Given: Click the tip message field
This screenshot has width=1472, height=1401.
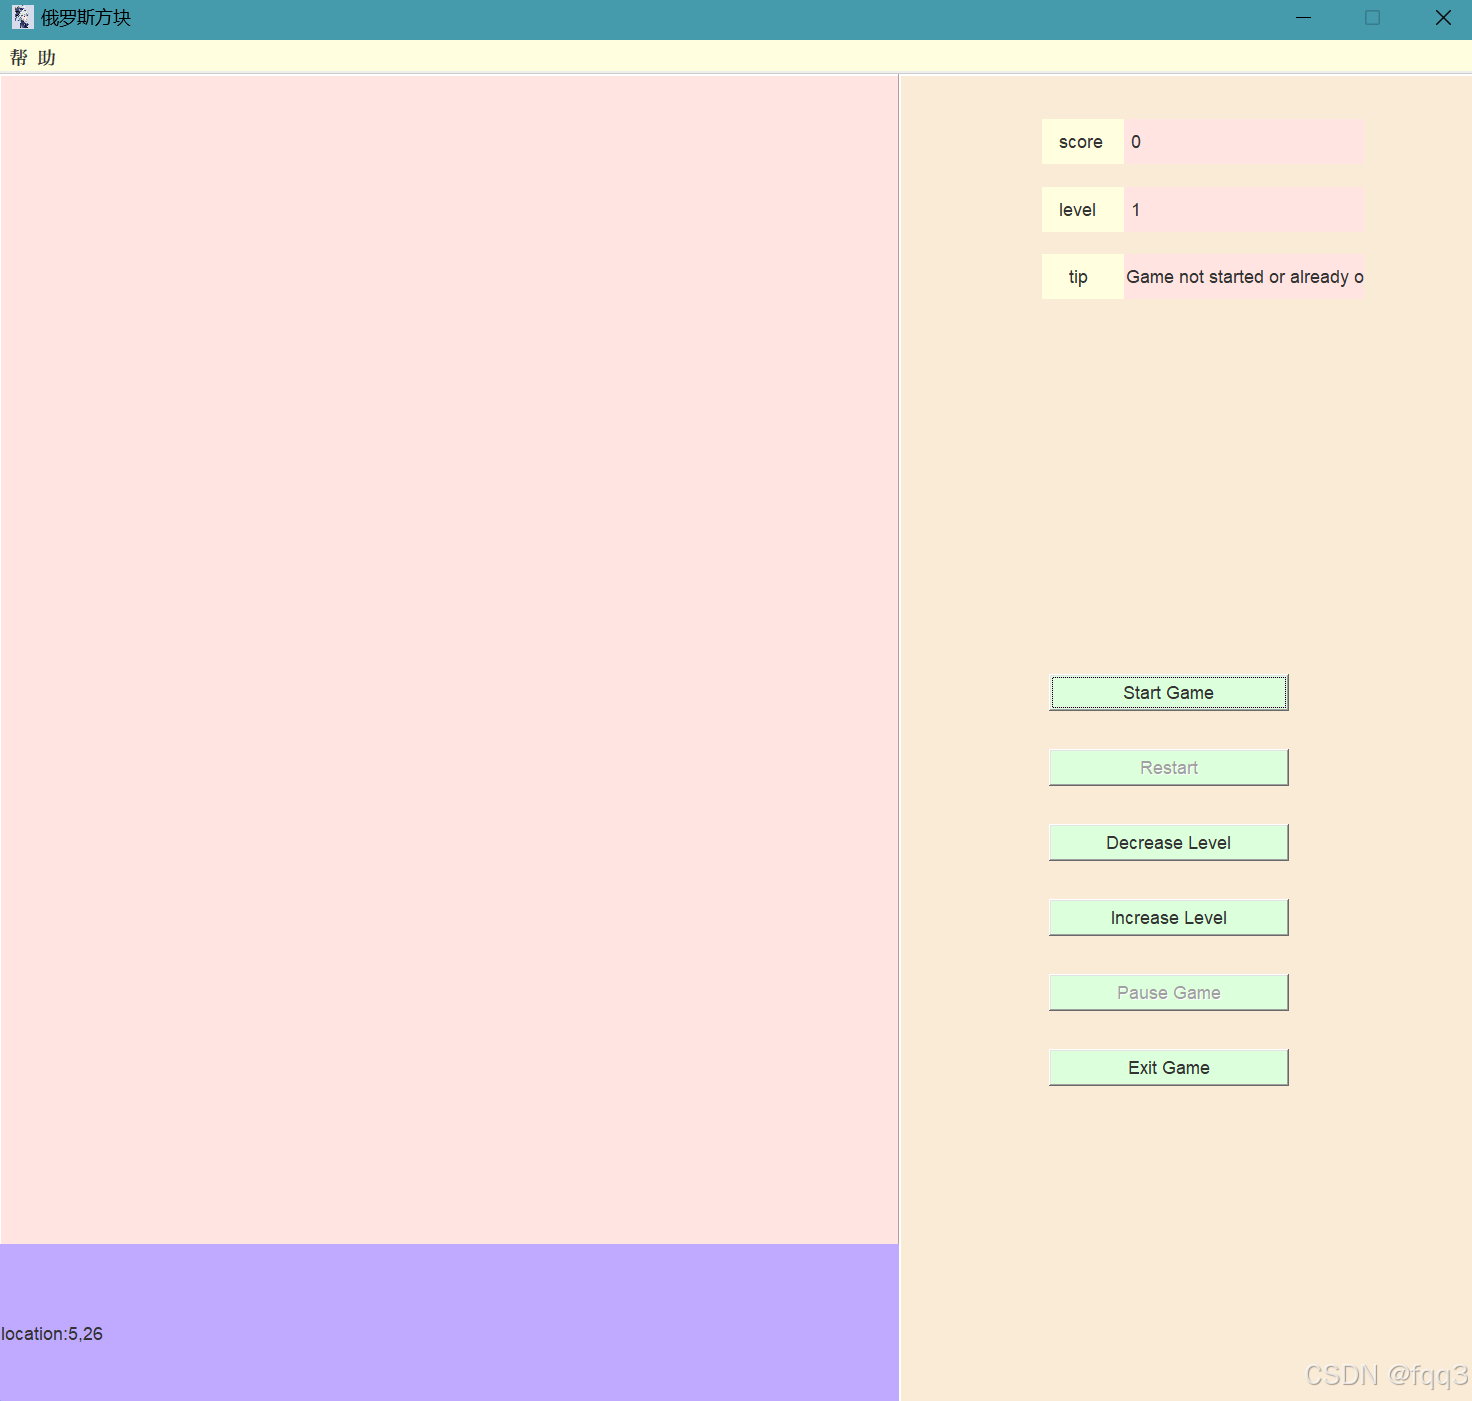Looking at the screenshot, I should coord(1244,277).
